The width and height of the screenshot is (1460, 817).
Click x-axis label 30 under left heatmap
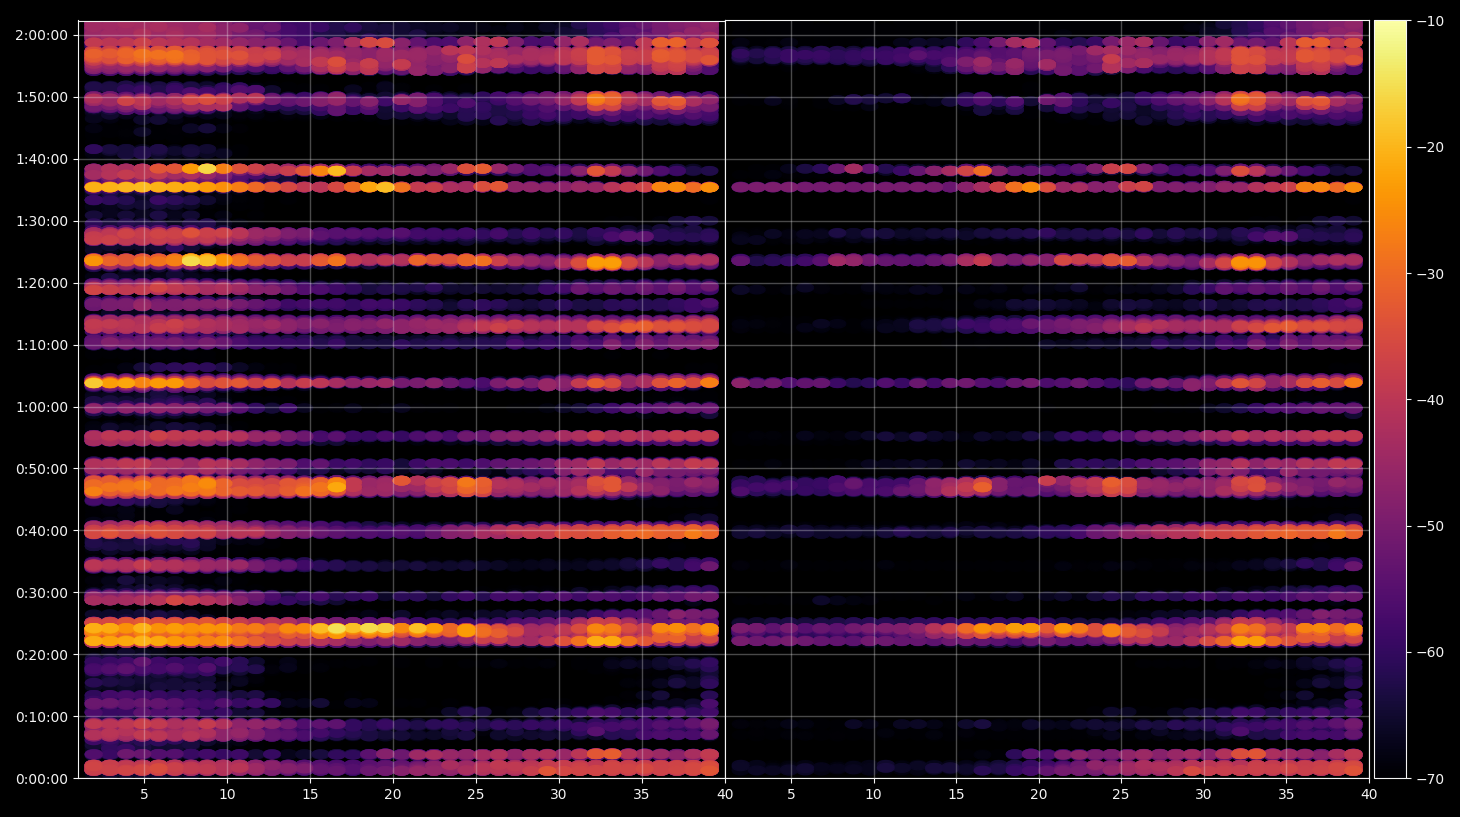click(558, 794)
